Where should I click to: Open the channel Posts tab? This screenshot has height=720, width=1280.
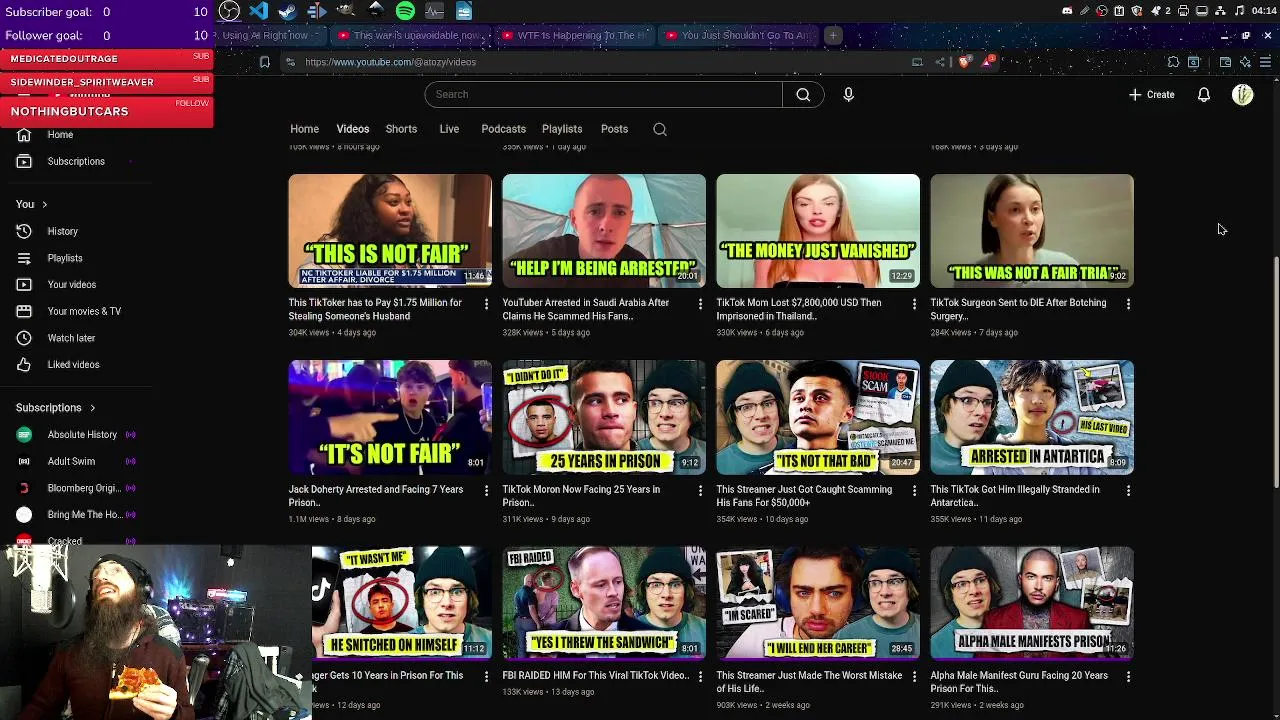tap(614, 129)
